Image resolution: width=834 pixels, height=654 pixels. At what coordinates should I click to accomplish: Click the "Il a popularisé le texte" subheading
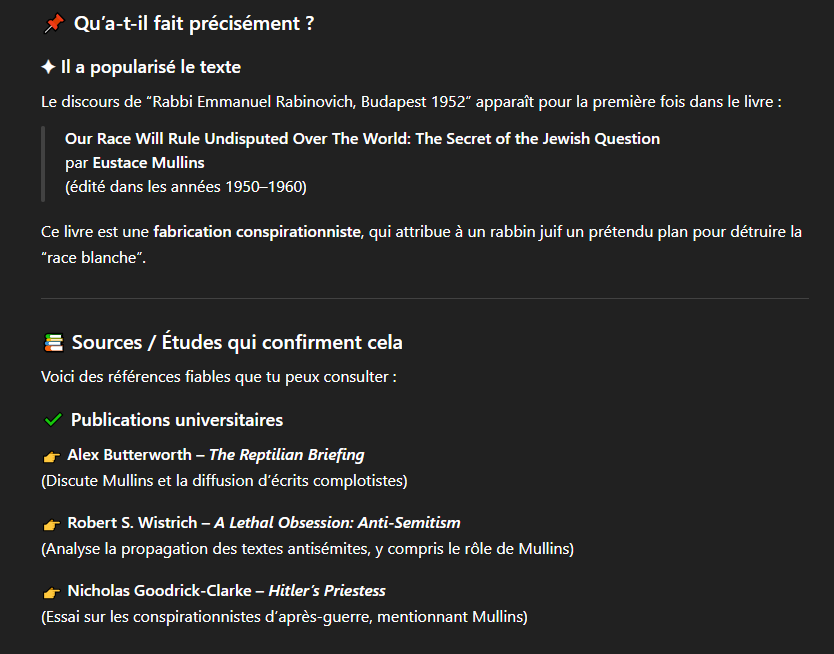[x=150, y=67]
